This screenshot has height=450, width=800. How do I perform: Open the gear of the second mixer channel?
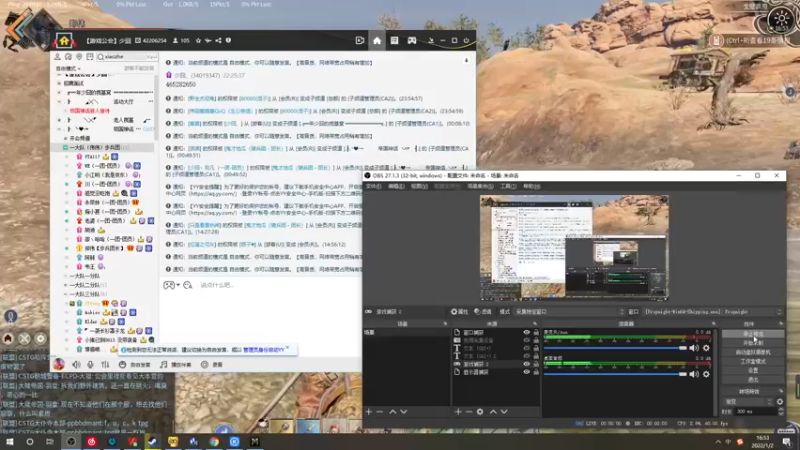click(706, 374)
